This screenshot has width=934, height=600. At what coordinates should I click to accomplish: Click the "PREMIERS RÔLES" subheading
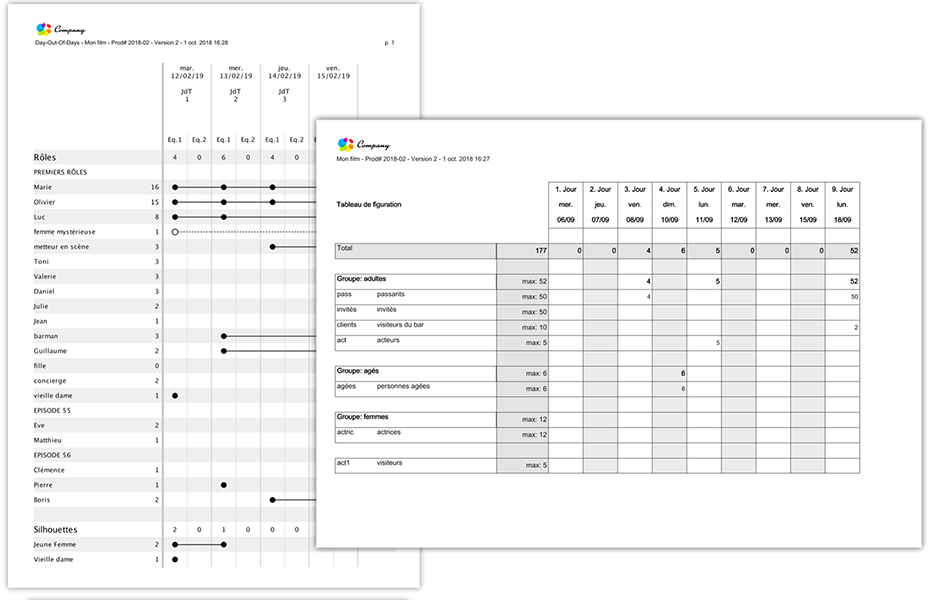coord(60,172)
